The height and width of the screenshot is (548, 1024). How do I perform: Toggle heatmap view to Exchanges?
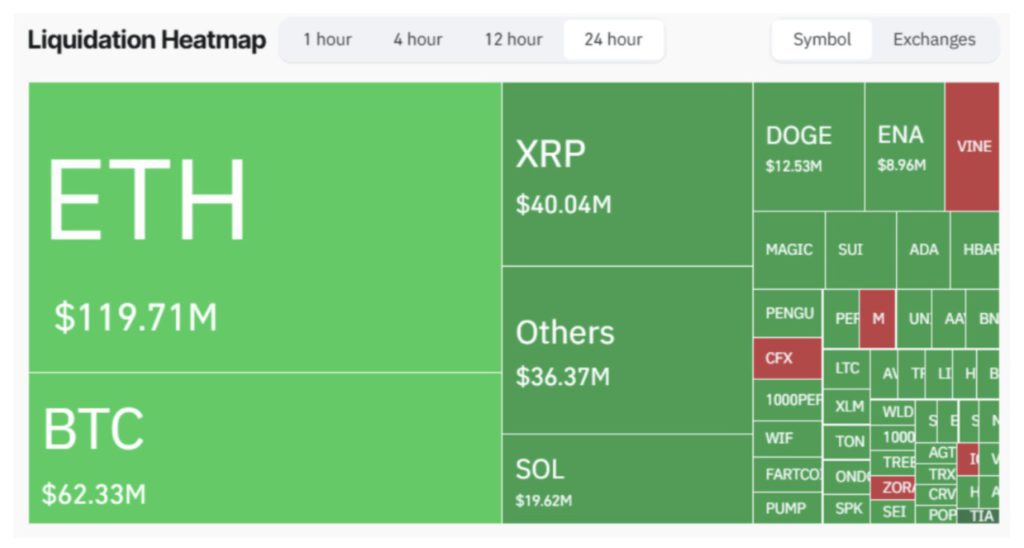(933, 40)
